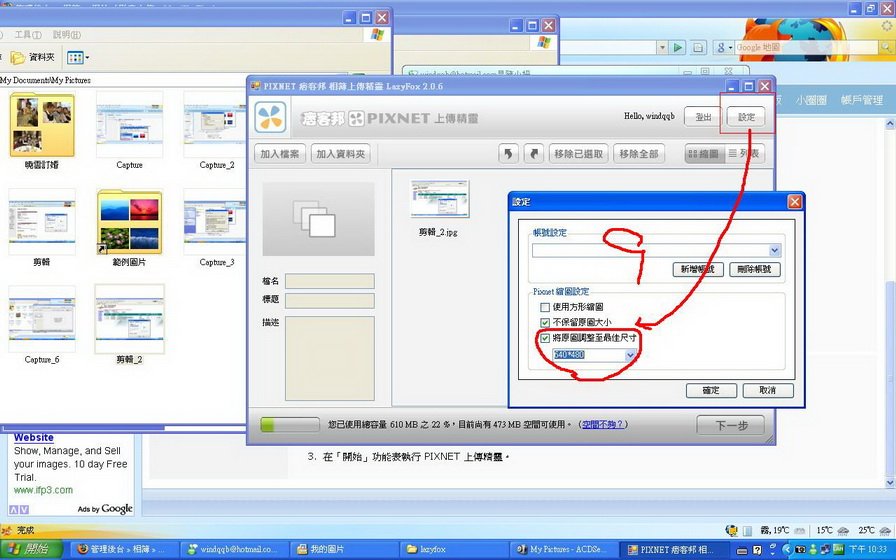Close the 設定 settings dialog

794,202
